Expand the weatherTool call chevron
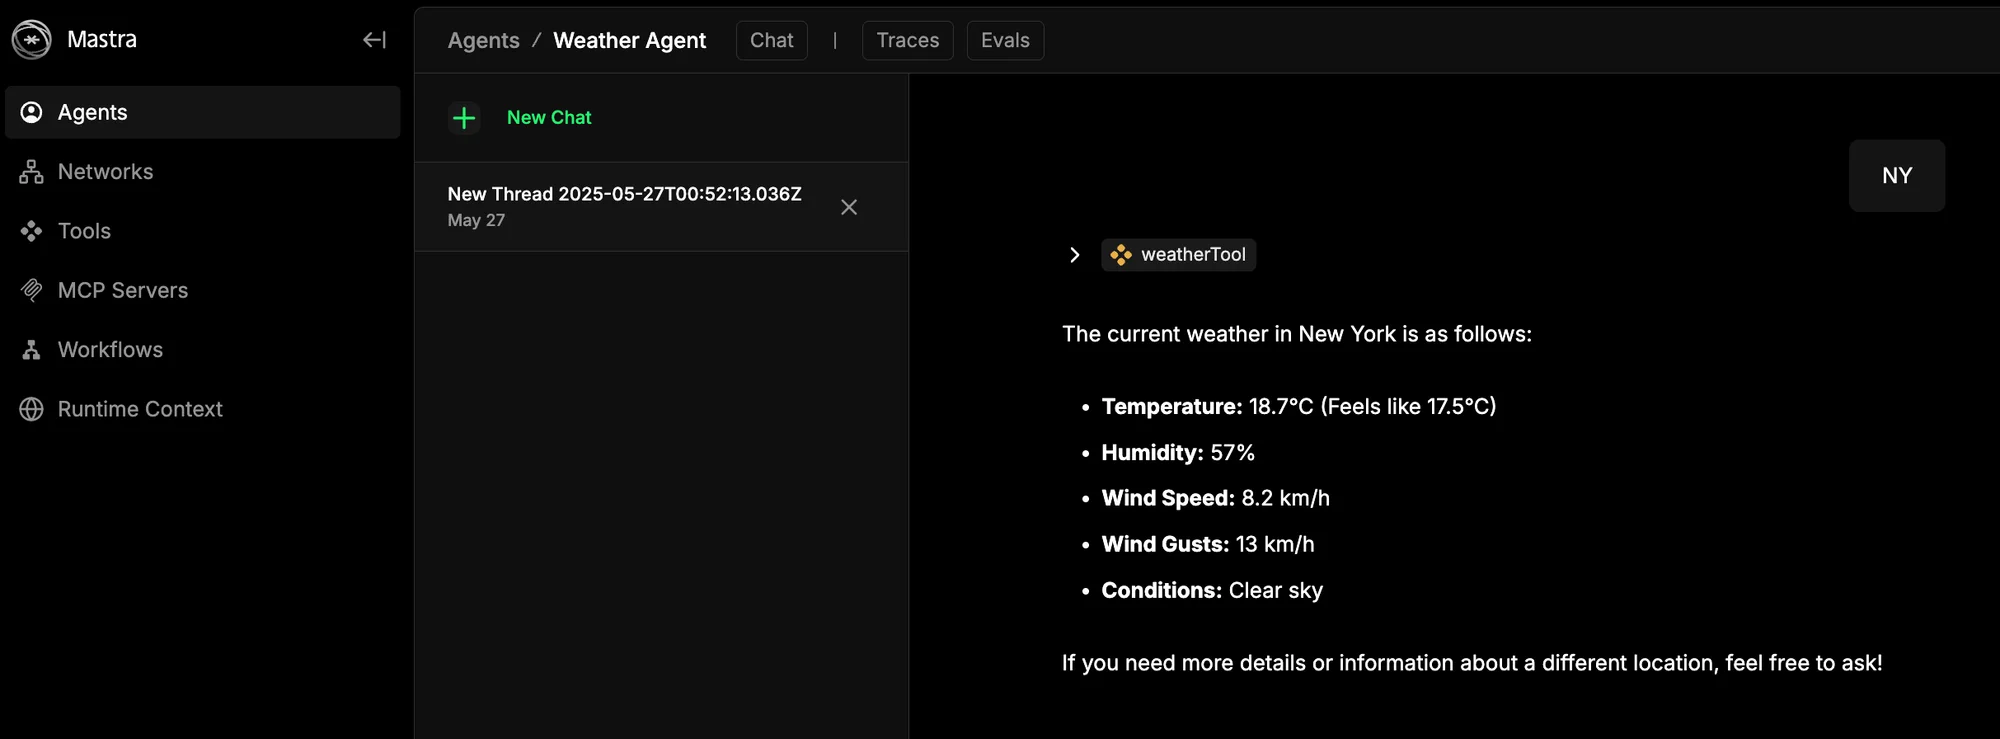 pos(1075,255)
